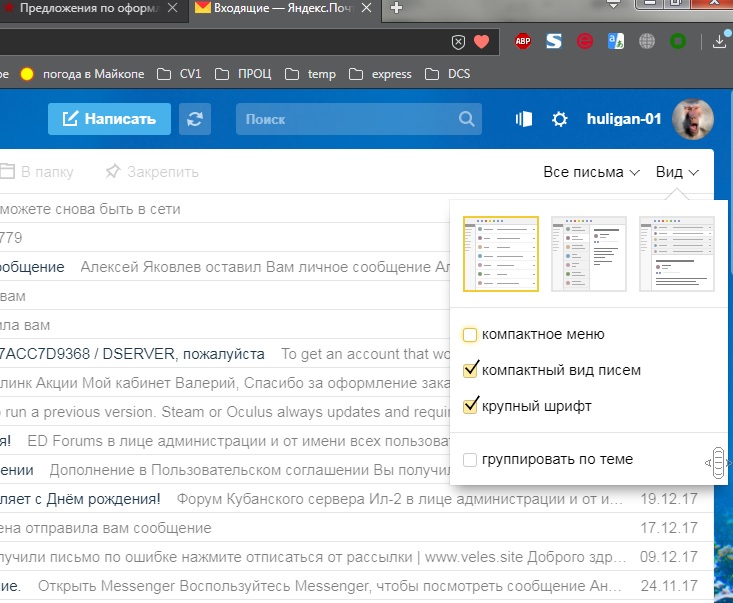Click the shield protection icon in address bar
This screenshot has width=733, height=603.
(x=459, y=42)
